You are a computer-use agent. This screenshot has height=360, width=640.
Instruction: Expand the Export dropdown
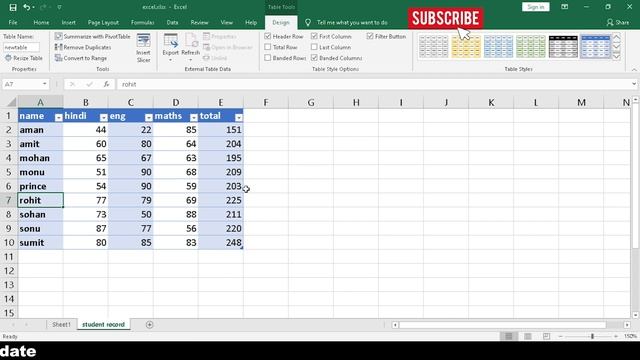[x=171, y=60]
